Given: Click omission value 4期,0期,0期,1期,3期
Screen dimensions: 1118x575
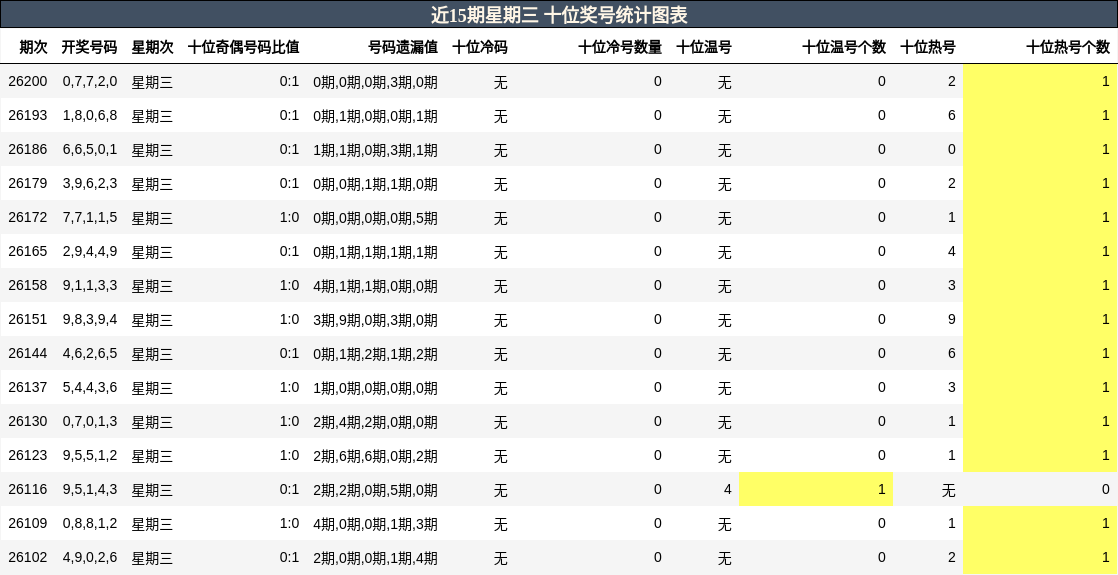Looking at the screenshot, I should [x=376, y=524].
